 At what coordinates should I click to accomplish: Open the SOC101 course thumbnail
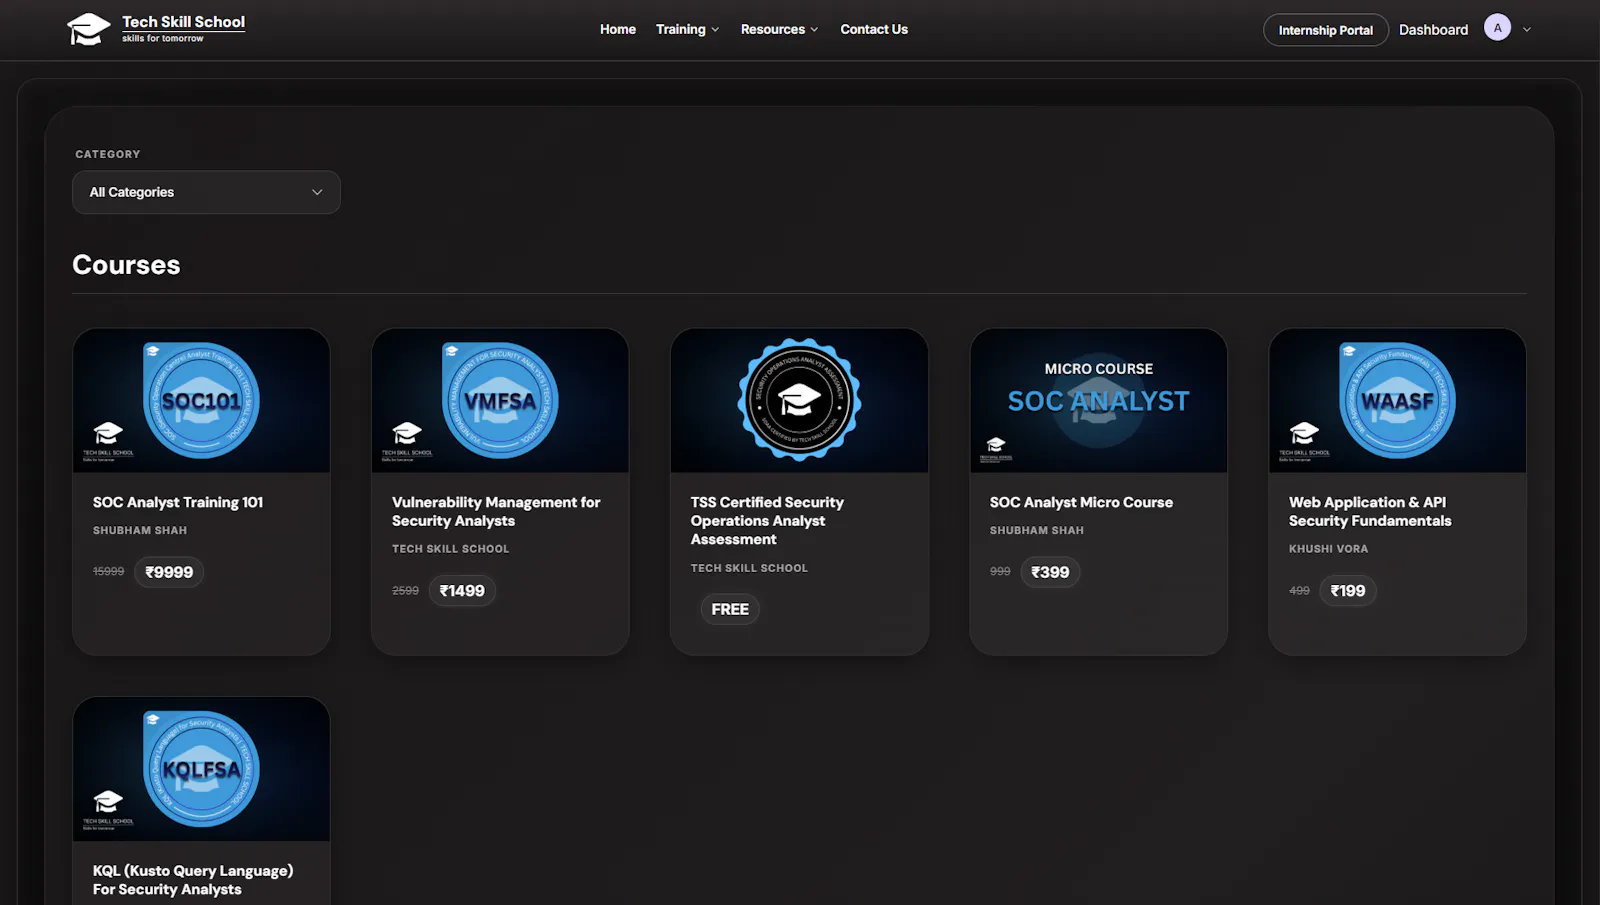tap(201, 400)
